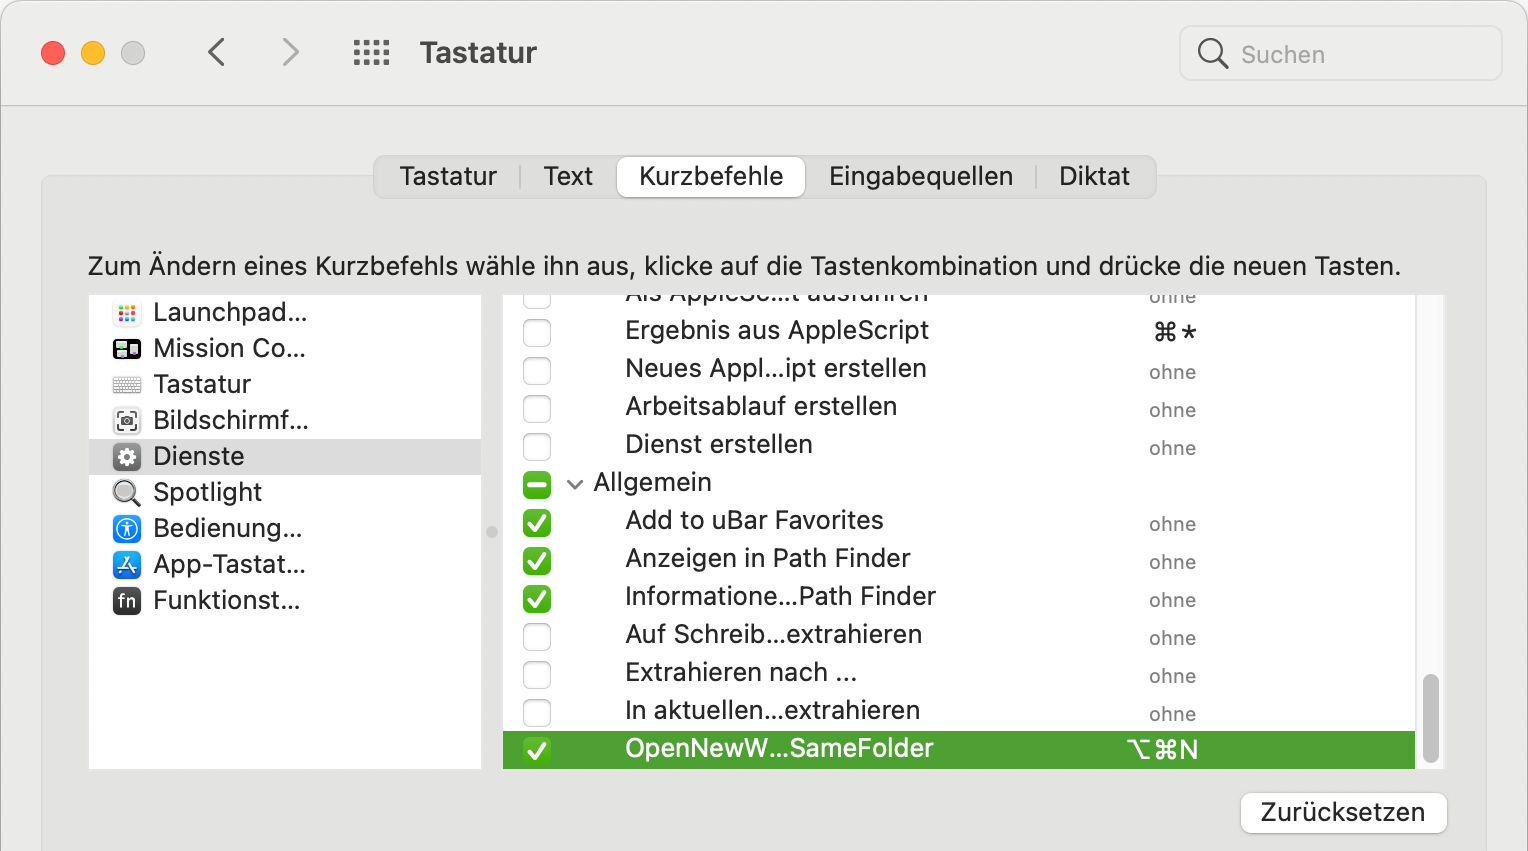Select the Bedienungshilfen accessibility icon
Screen dimensions: 1528x851
127,529
